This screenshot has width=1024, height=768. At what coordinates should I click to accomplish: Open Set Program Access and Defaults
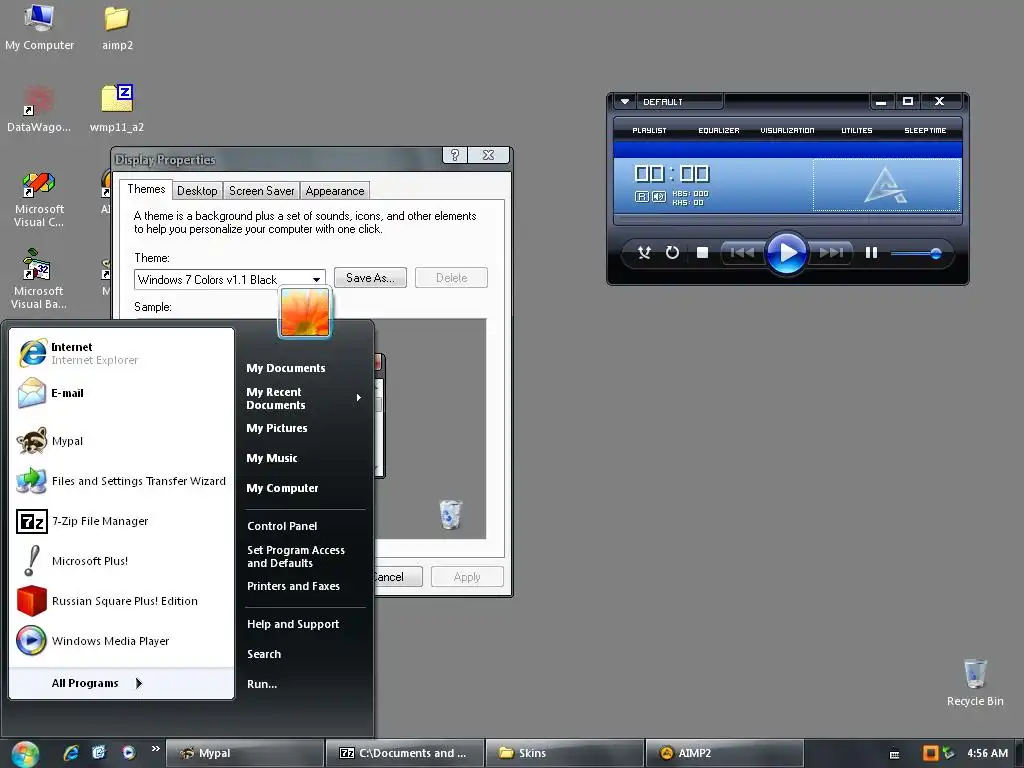tap(296, 556)
